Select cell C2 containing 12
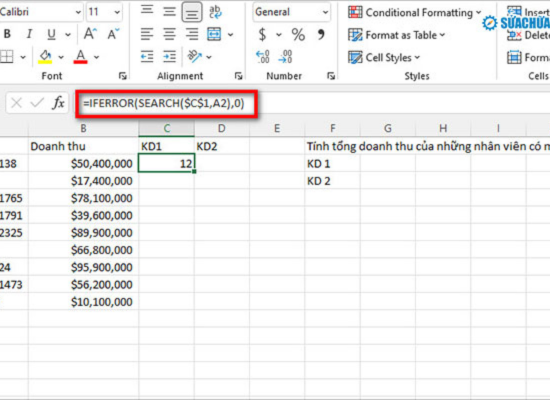Screen dimensions: 550x400 point(167,163)
